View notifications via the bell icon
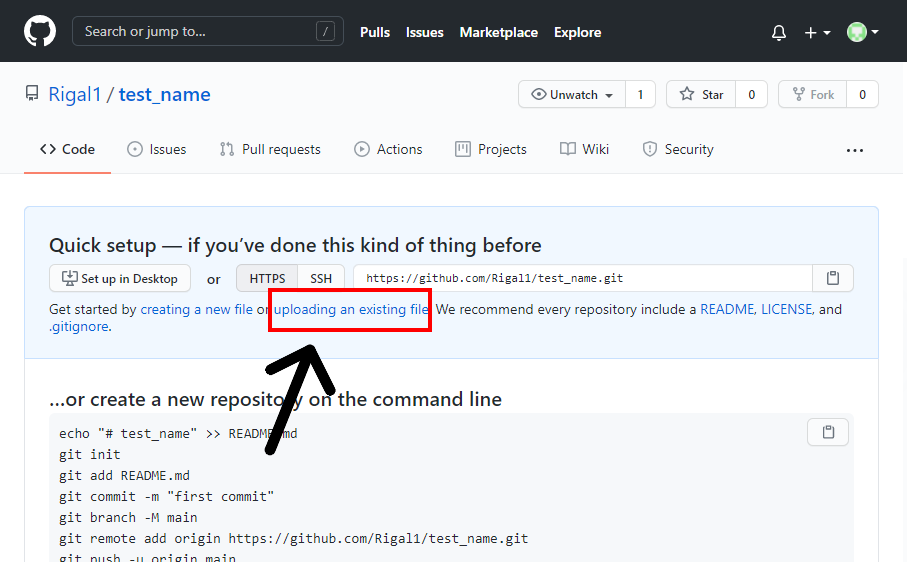 point(779,32)
